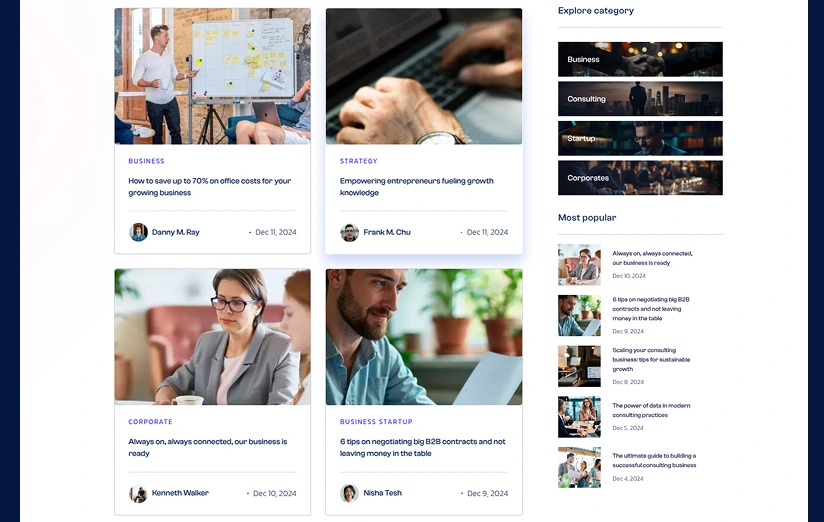The width and height of the screenshot is (824, 522).
Task: Open 'How to save up to 70%' article
Action: point(210,187)
